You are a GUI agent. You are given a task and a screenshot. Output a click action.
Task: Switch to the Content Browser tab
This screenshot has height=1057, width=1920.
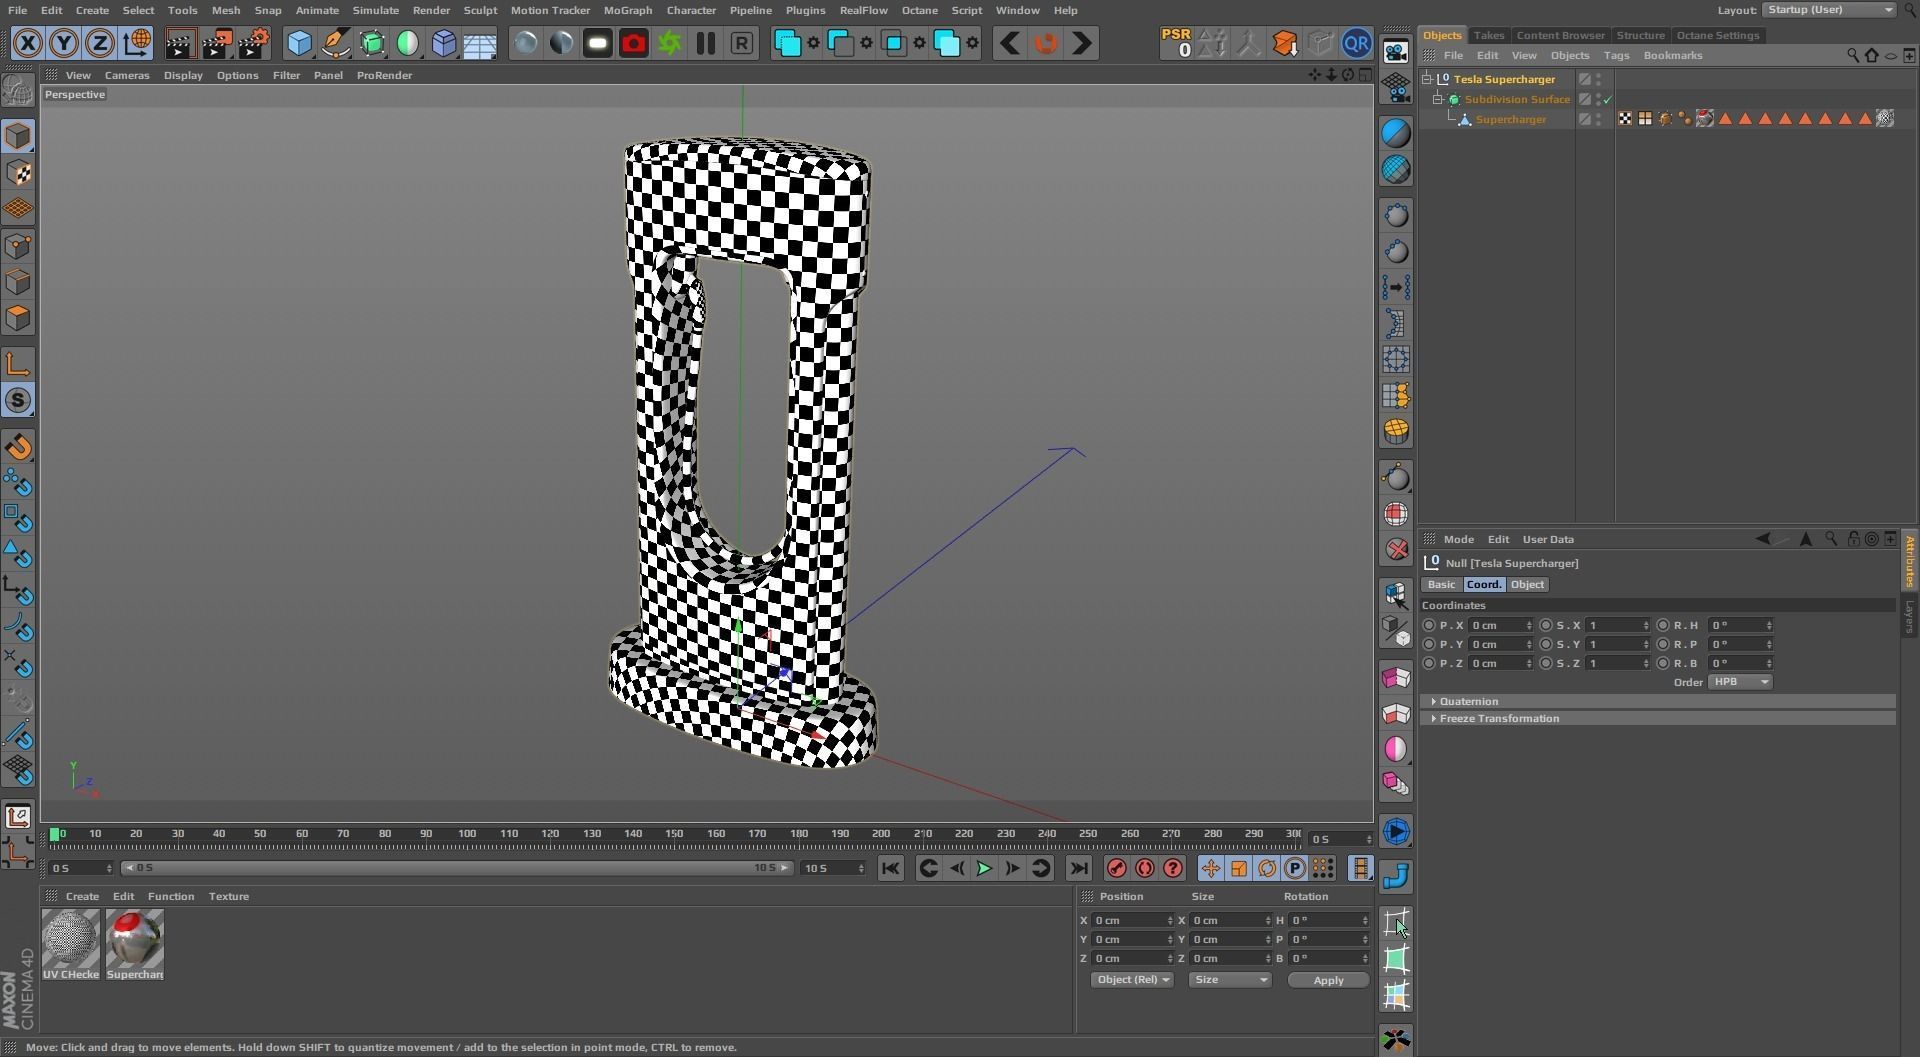[x=1560, y=35]
